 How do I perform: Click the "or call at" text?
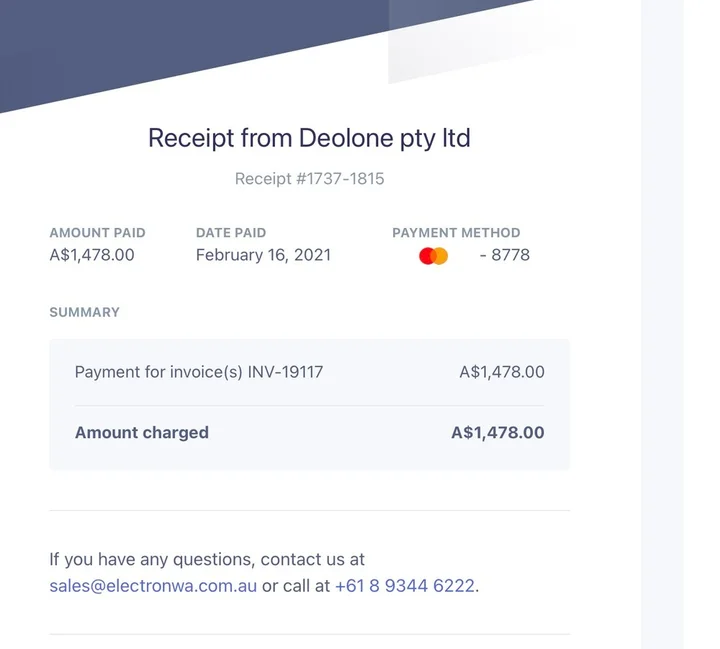point(296,586)
